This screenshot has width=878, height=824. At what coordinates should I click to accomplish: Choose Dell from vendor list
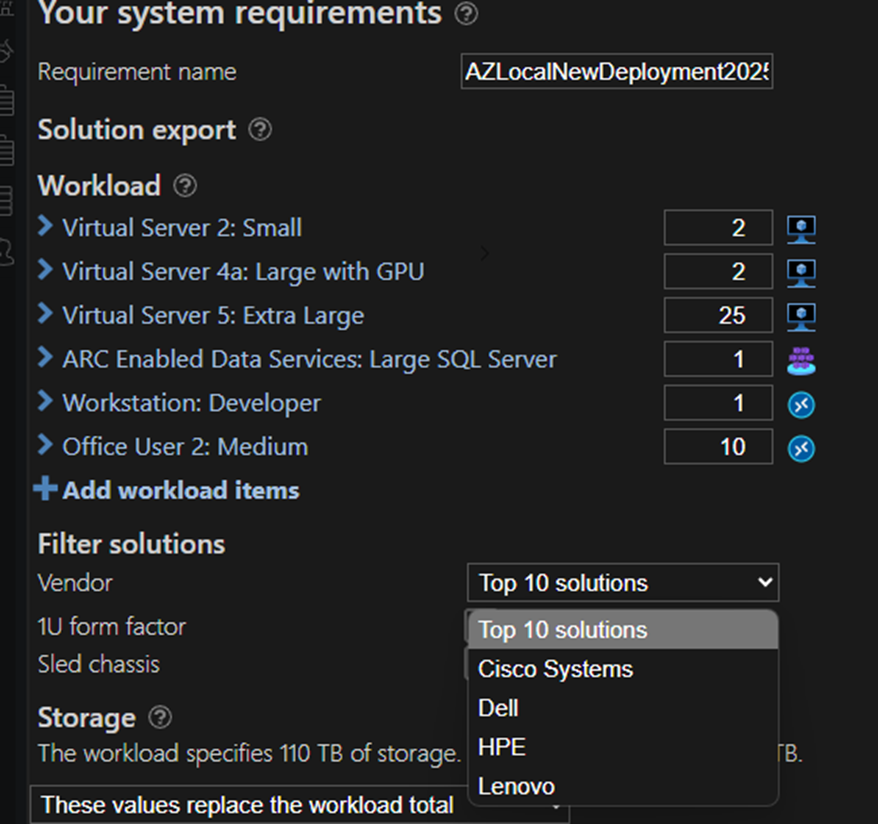623,708
